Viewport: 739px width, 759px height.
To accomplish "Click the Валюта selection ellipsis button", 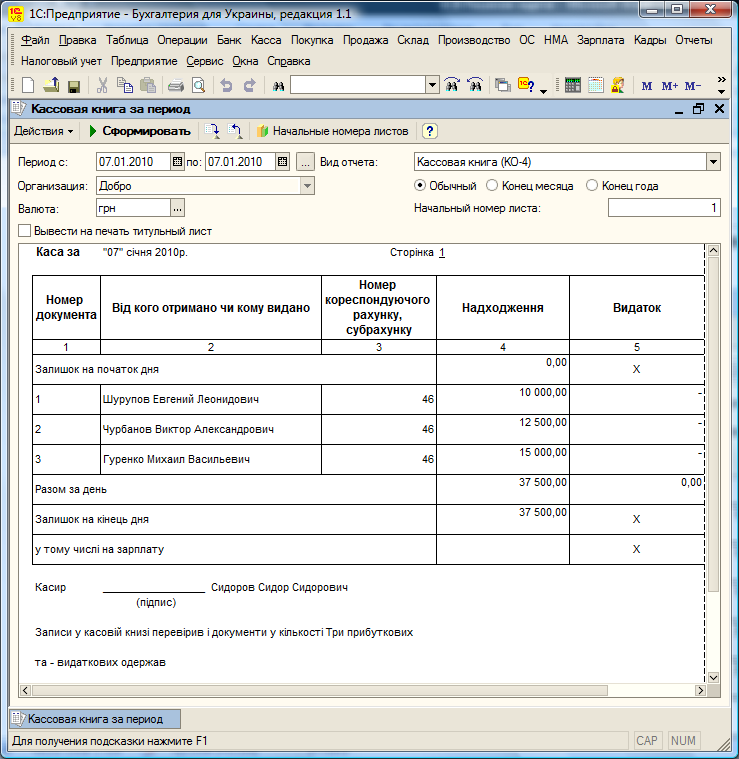I will [178, 209].
